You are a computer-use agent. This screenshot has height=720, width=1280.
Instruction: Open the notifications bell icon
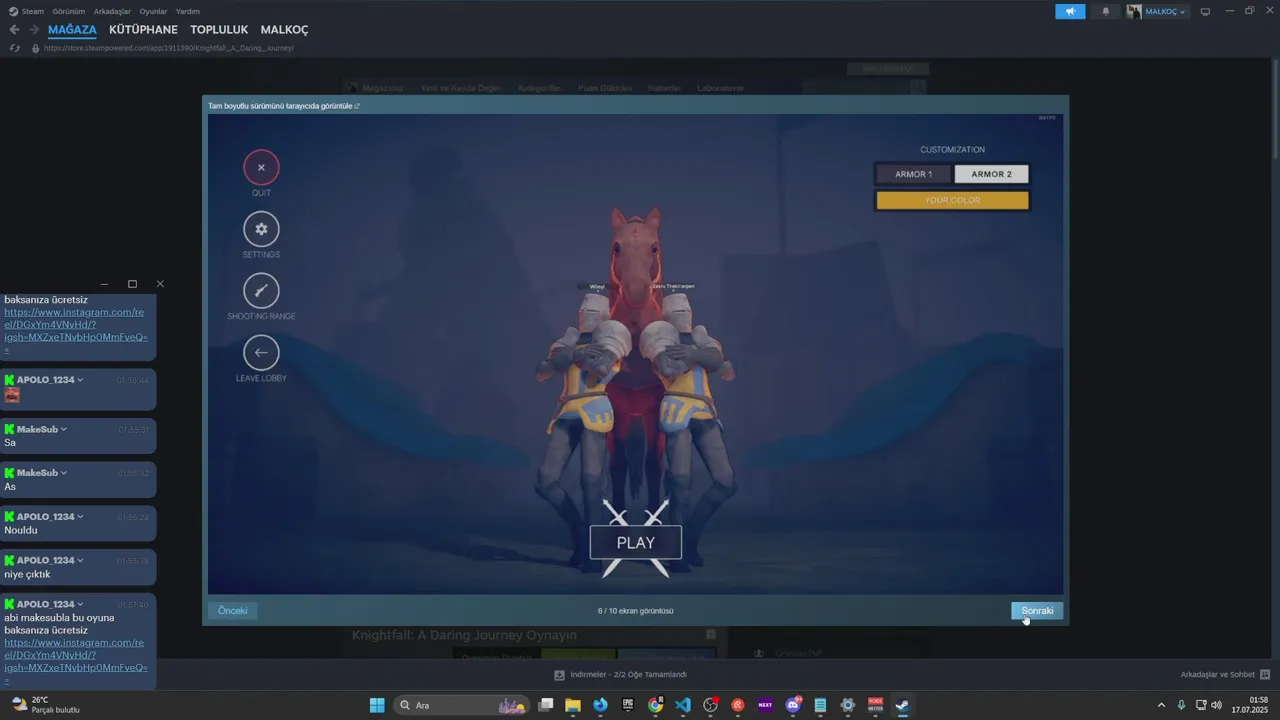pos(1105,11)
